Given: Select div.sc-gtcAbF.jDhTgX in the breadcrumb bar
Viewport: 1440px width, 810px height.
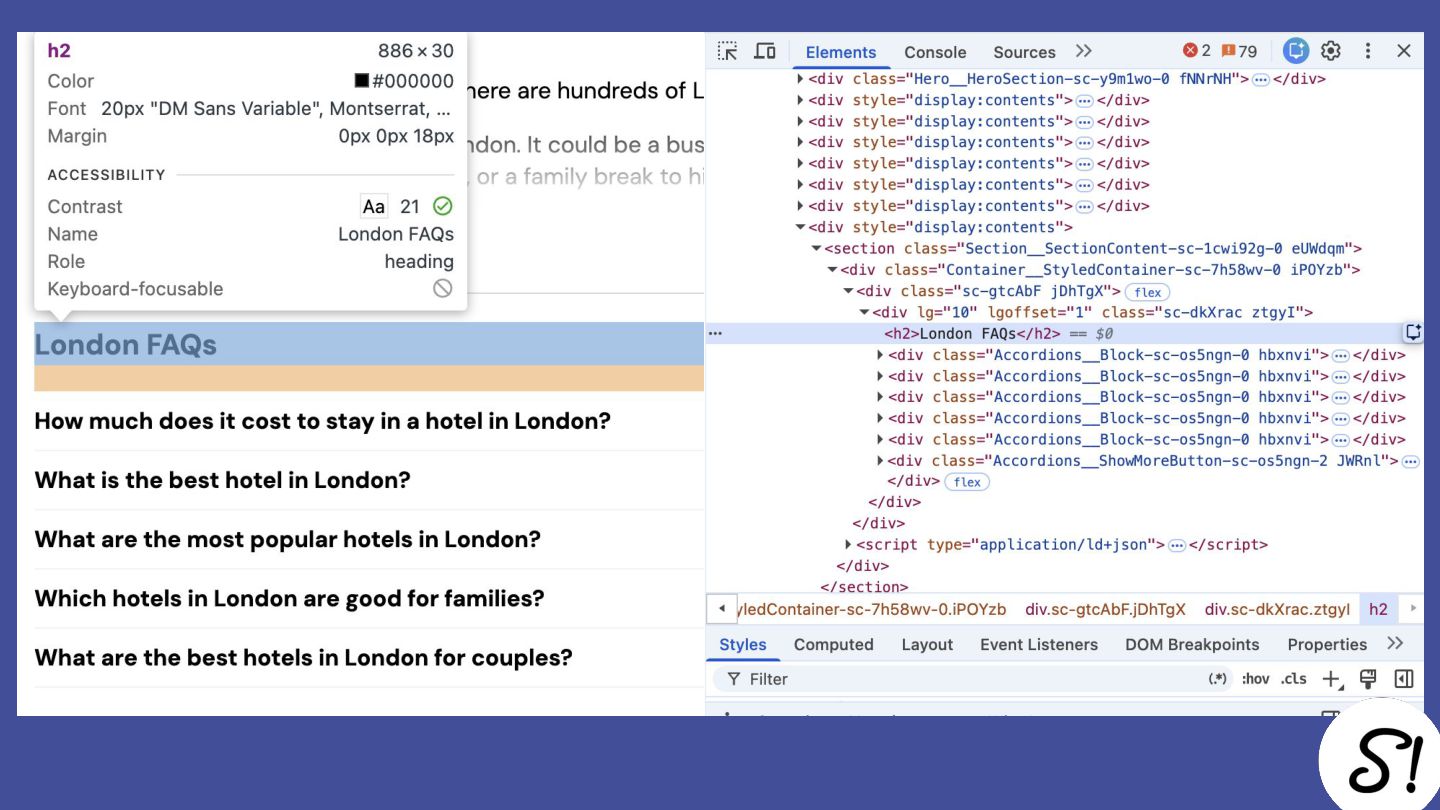Looking at the screenshot, I should coord(1106,609).
